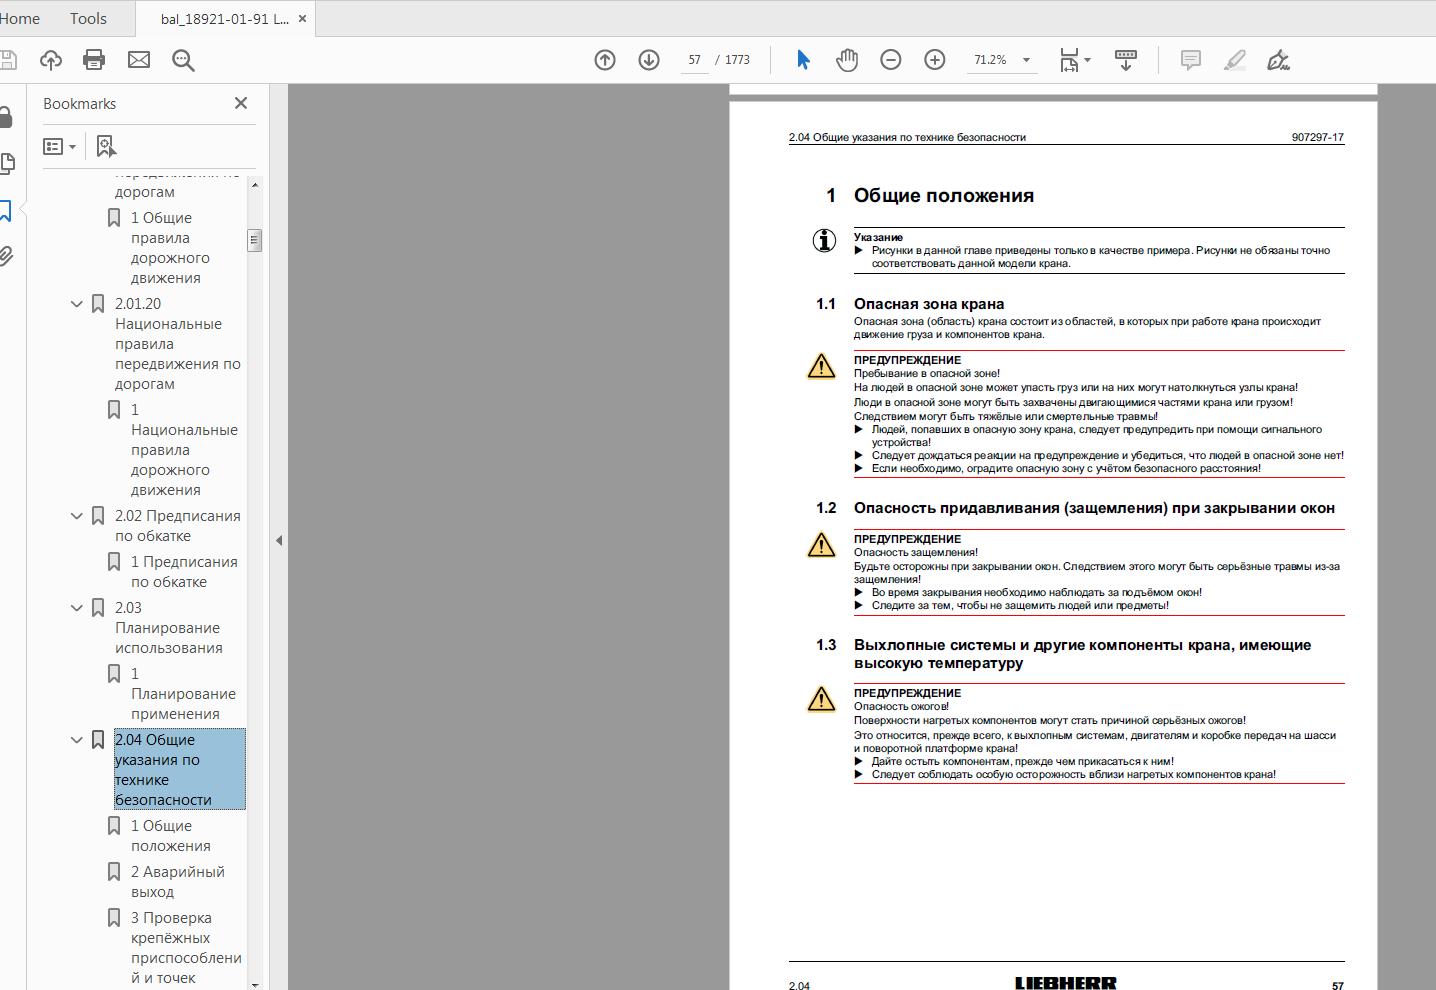Click the bookmarks panel scrollbar thumb
The width and height of the screenshot is (1436, 990).
(x=255, y=240)
